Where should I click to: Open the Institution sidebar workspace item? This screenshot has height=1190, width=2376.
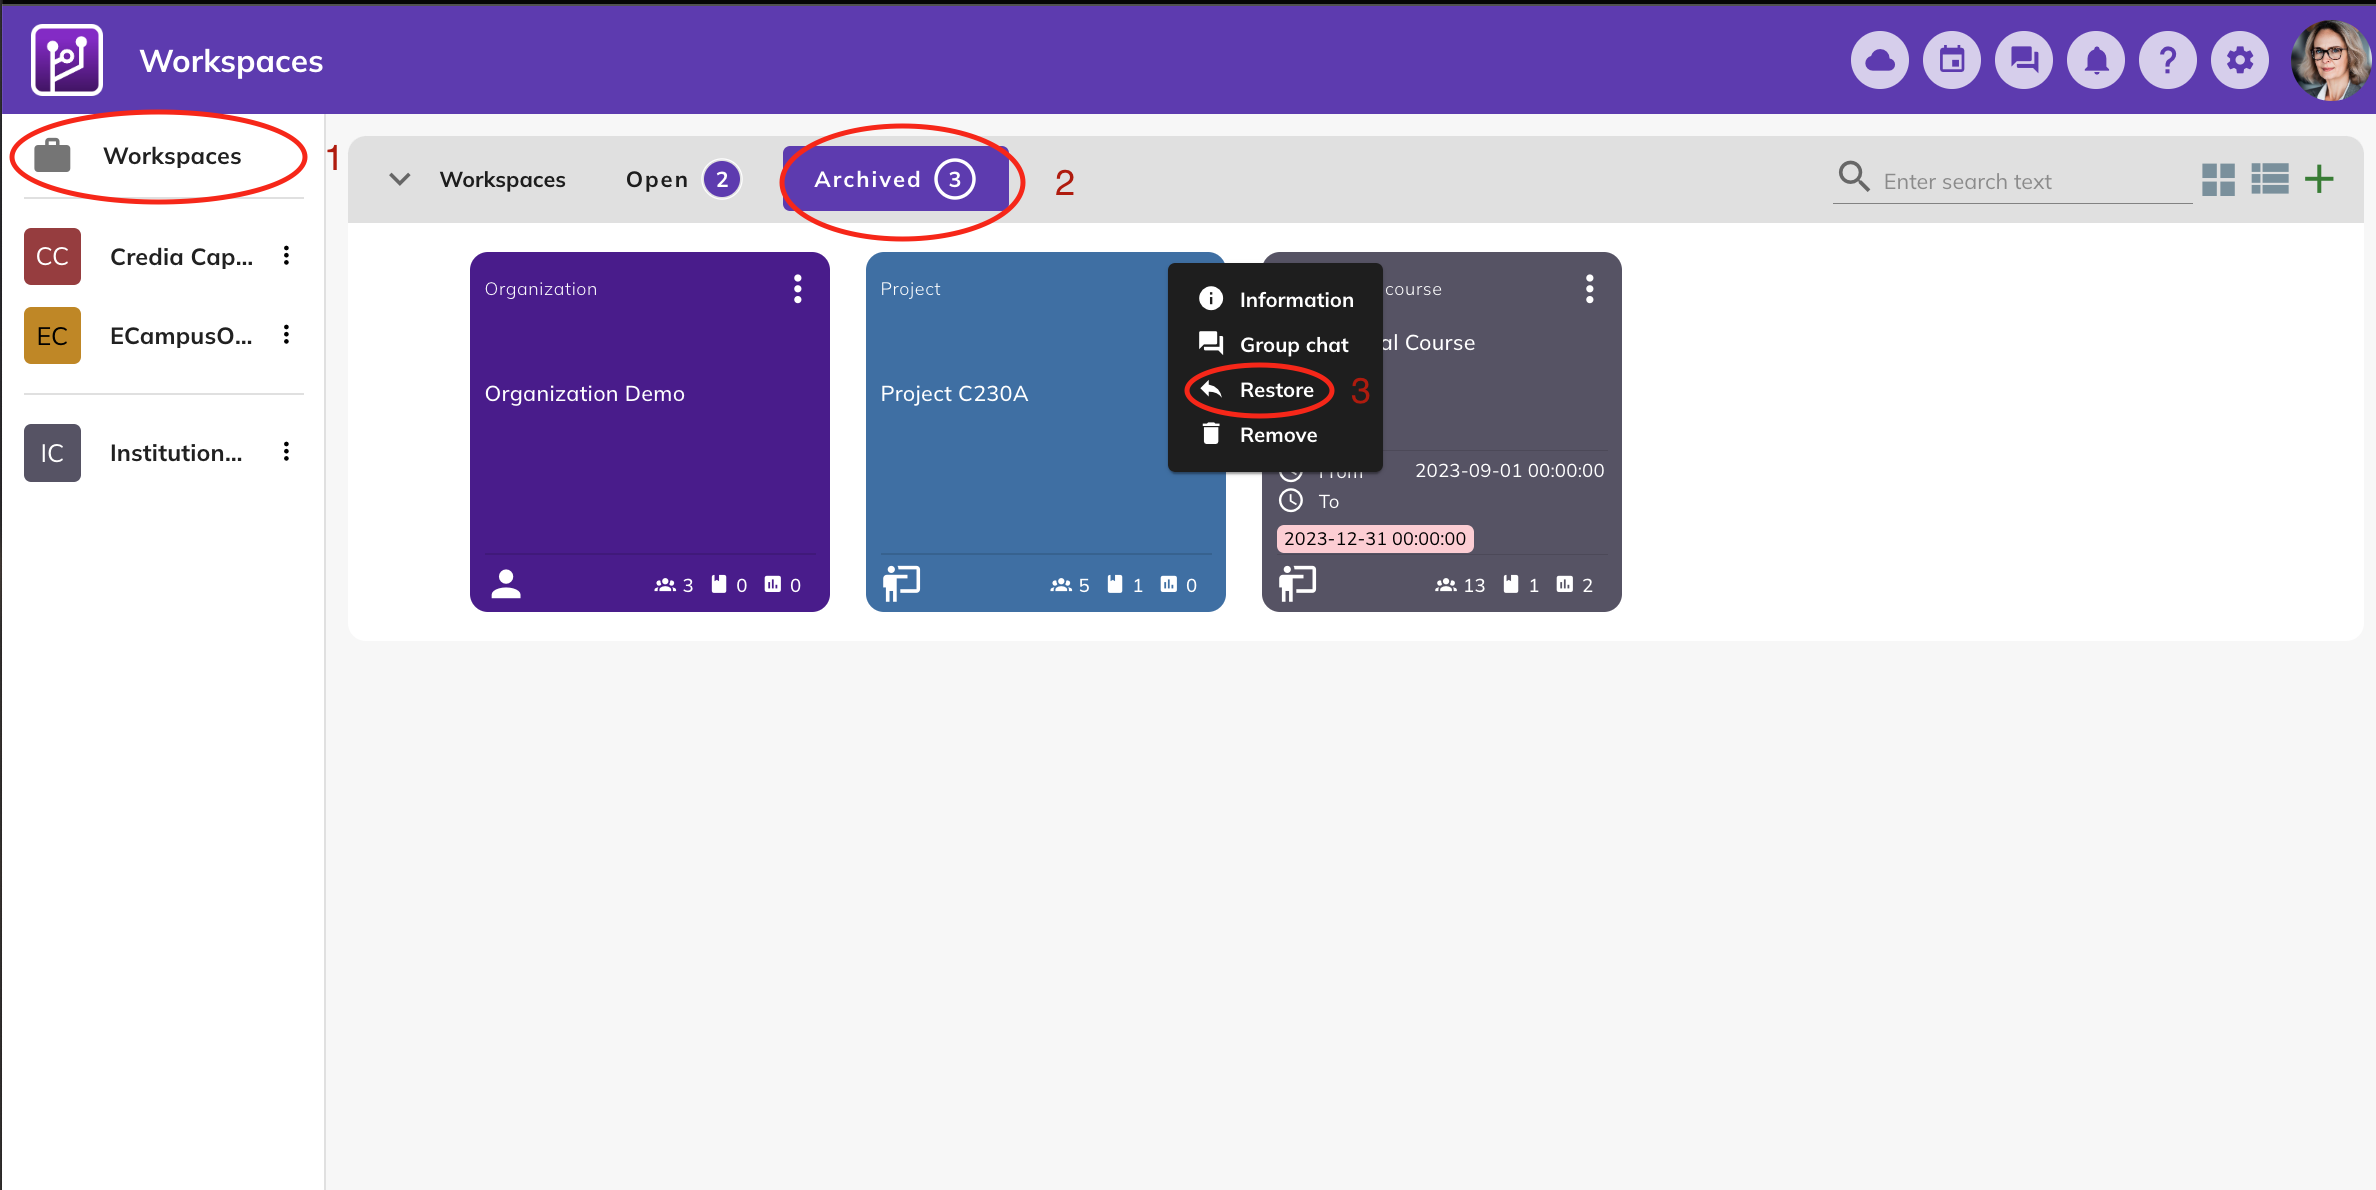click(x=175, y=453)
